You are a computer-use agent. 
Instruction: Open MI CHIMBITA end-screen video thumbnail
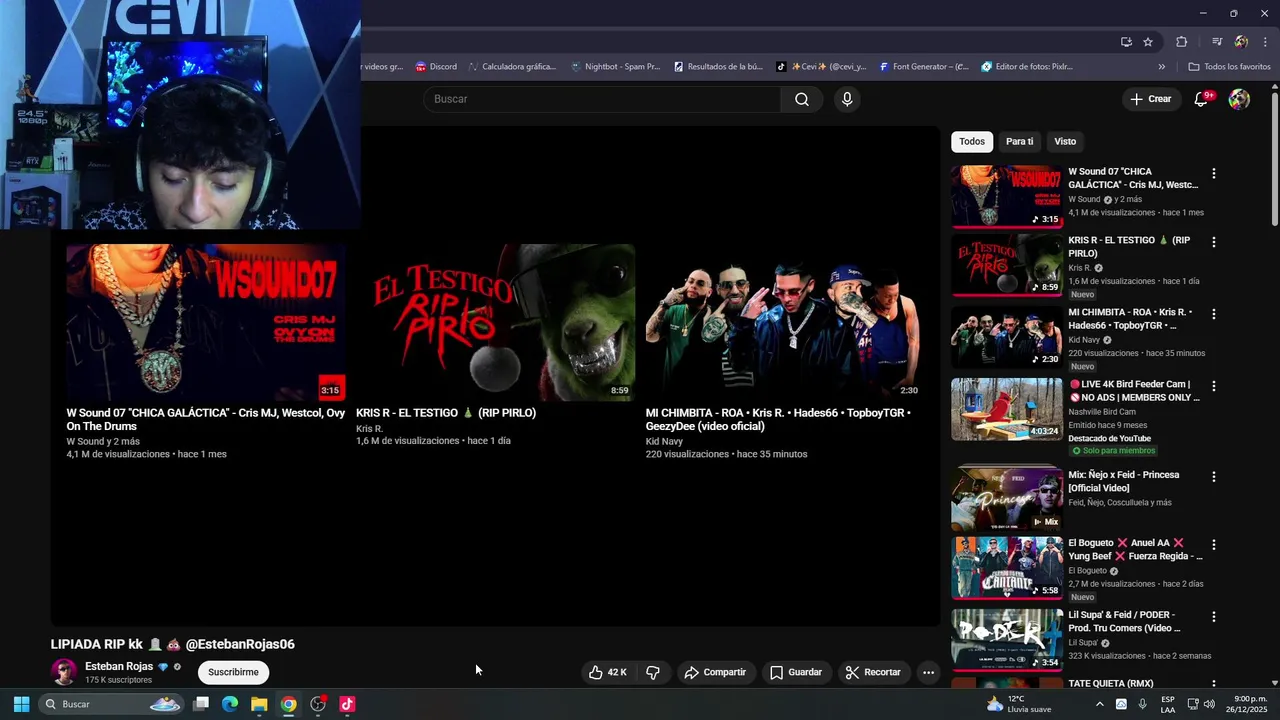(x=785, y=322)
